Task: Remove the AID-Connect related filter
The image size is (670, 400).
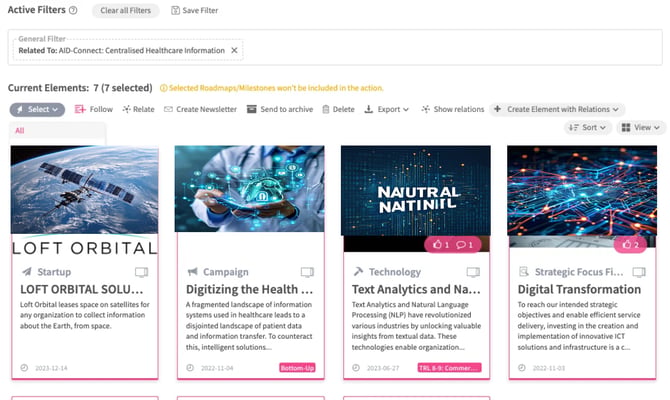Action: tap(234, 50)
